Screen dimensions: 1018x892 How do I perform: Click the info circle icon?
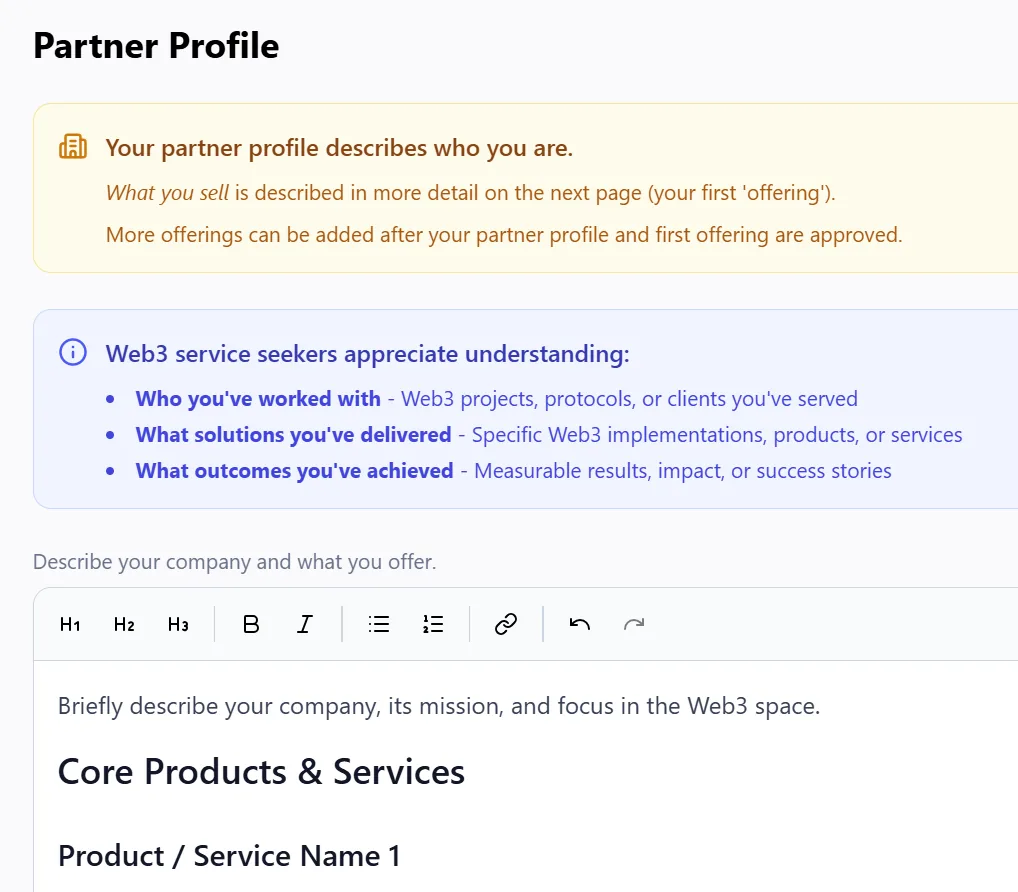click(x=73, y=353)
